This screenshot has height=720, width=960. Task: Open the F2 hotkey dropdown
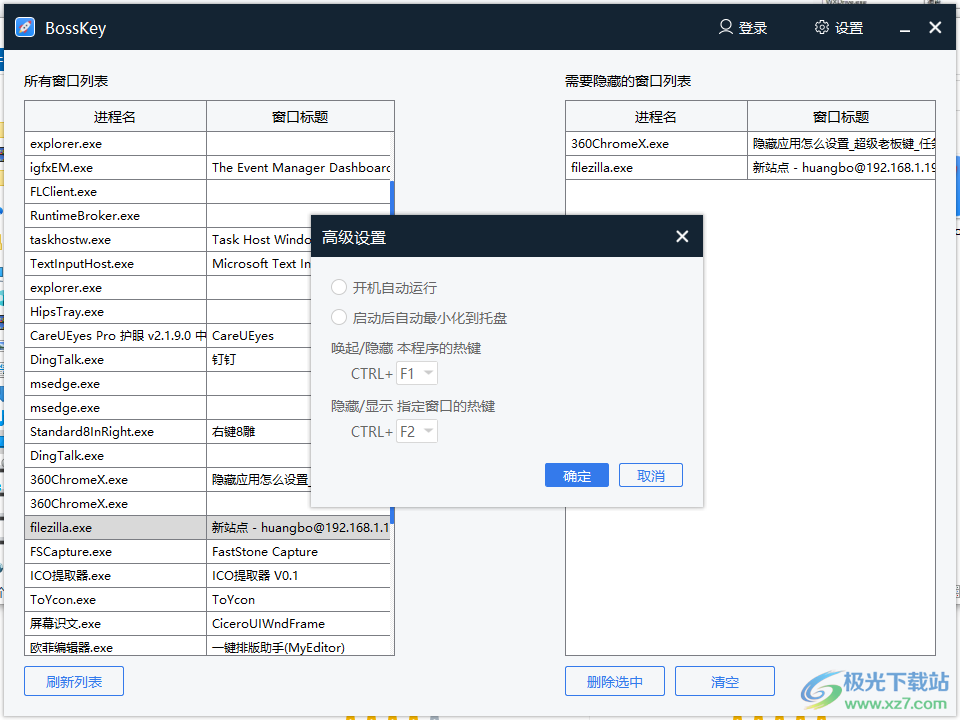coord(417,432)
